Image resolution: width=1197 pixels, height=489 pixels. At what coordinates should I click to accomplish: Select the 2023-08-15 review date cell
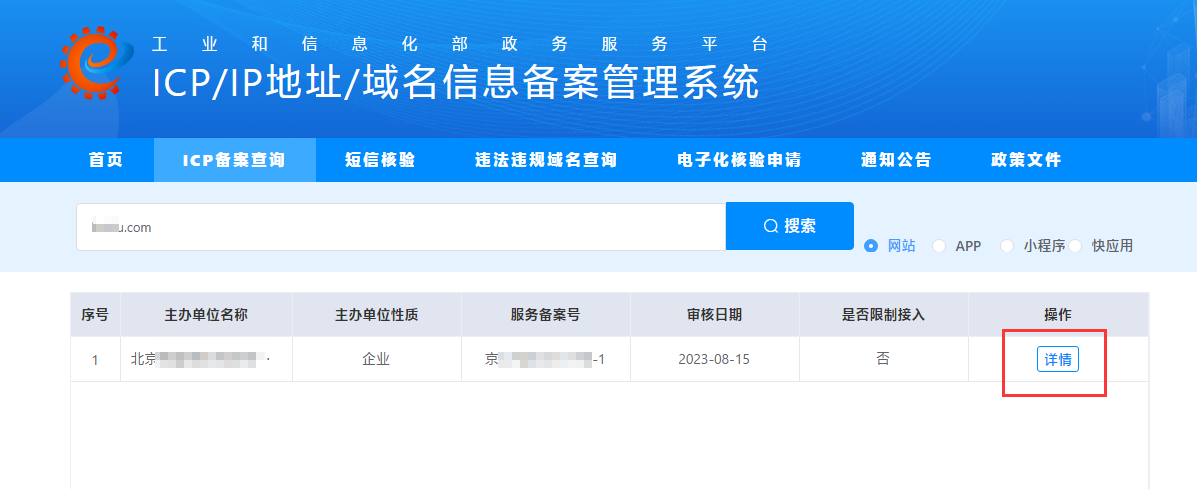714,359
